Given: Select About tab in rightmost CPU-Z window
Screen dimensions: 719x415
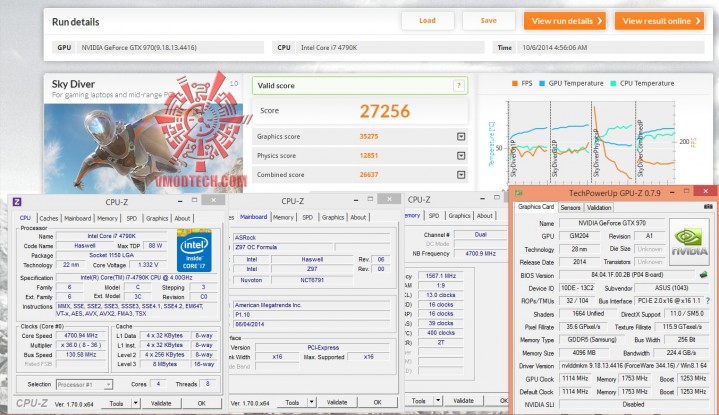Looking at the screenshot, I should tap(484, 216).
